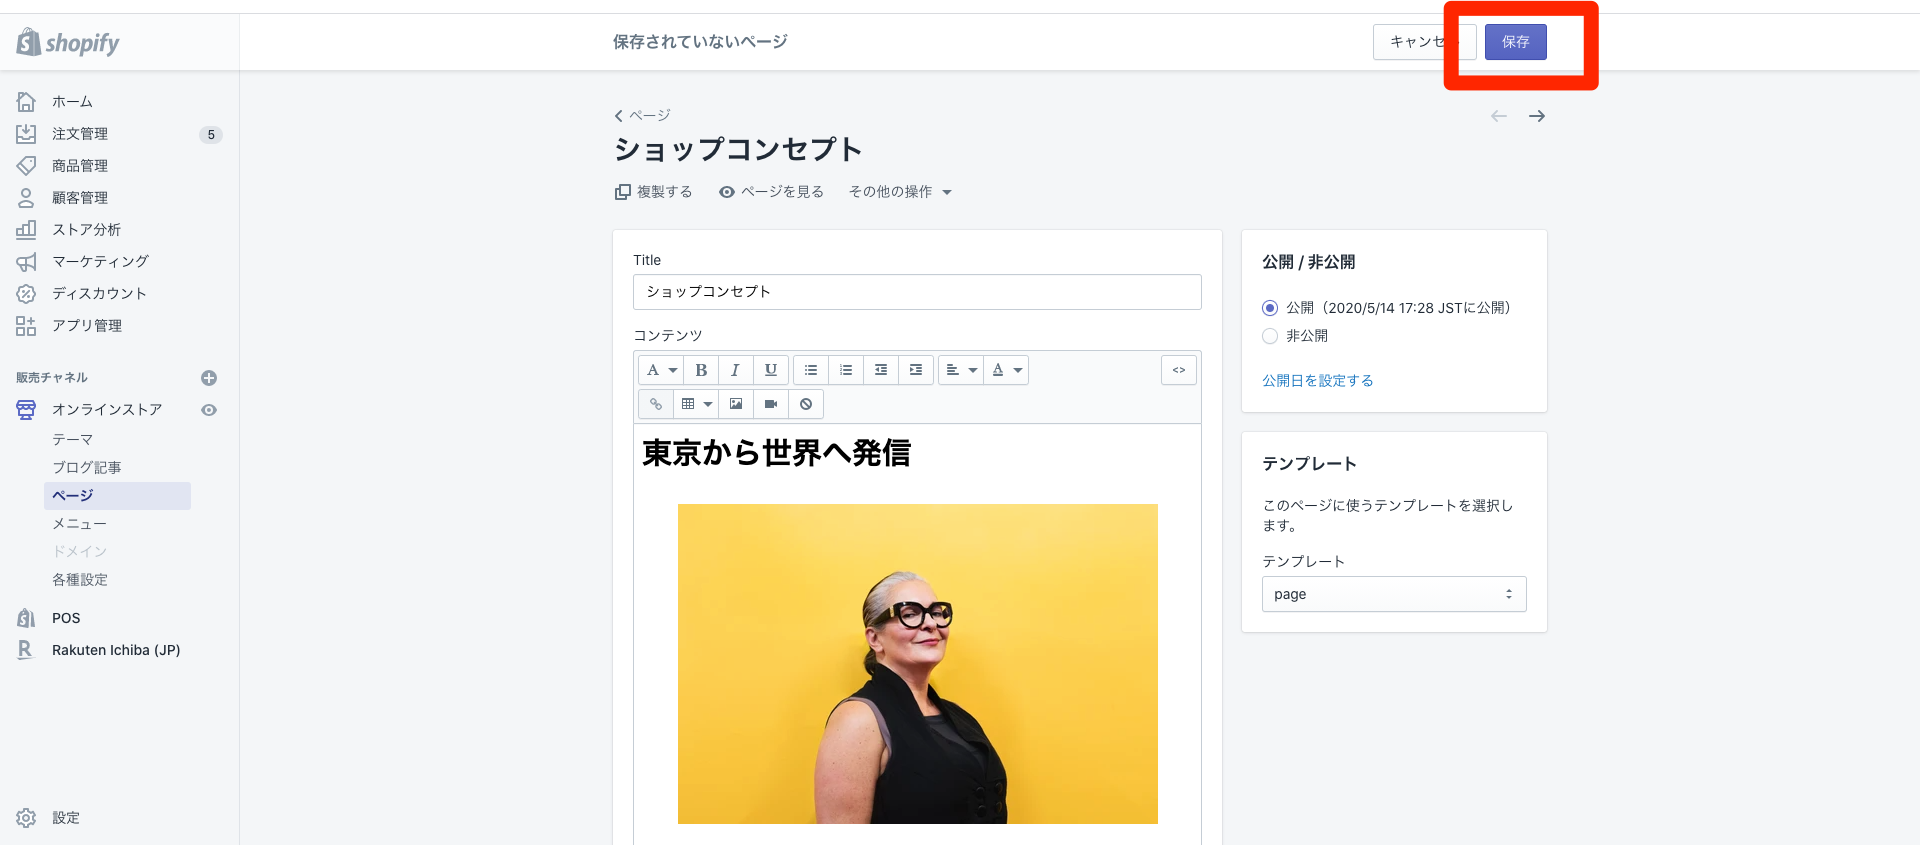
Task: Open text formatting A dropdown
Action: point(661,370)
